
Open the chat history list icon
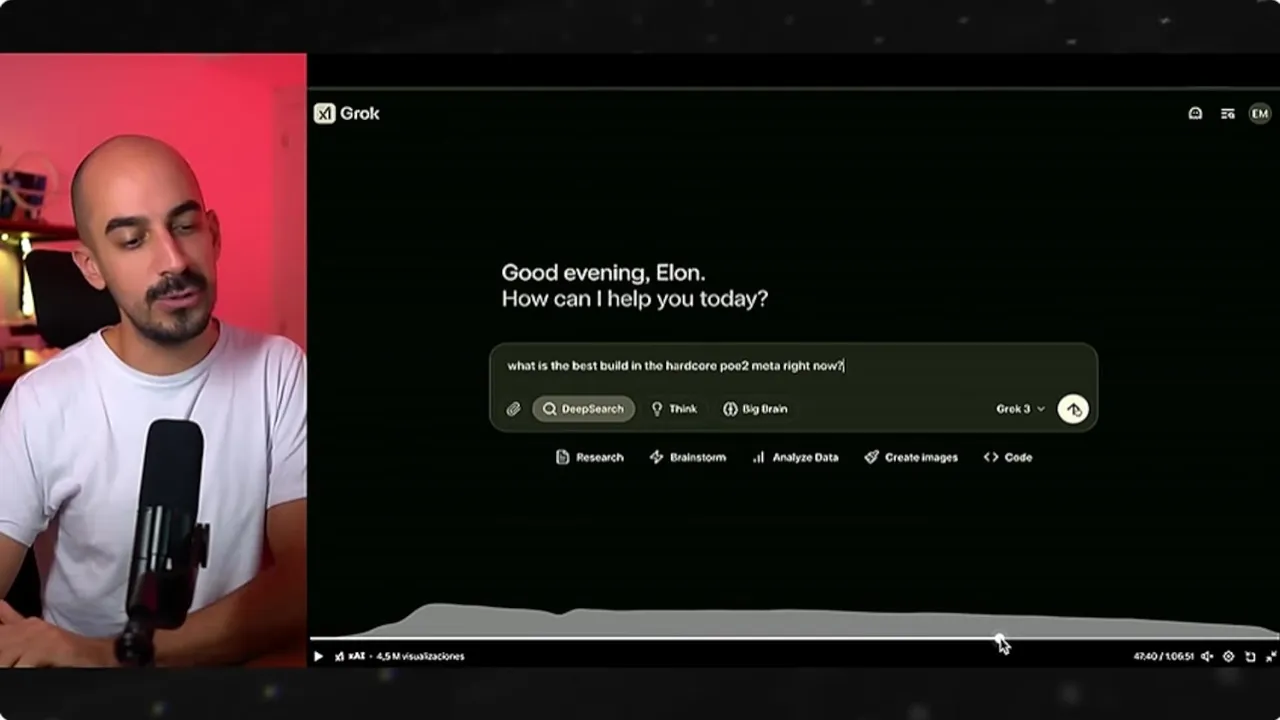tap(1228, 114)
